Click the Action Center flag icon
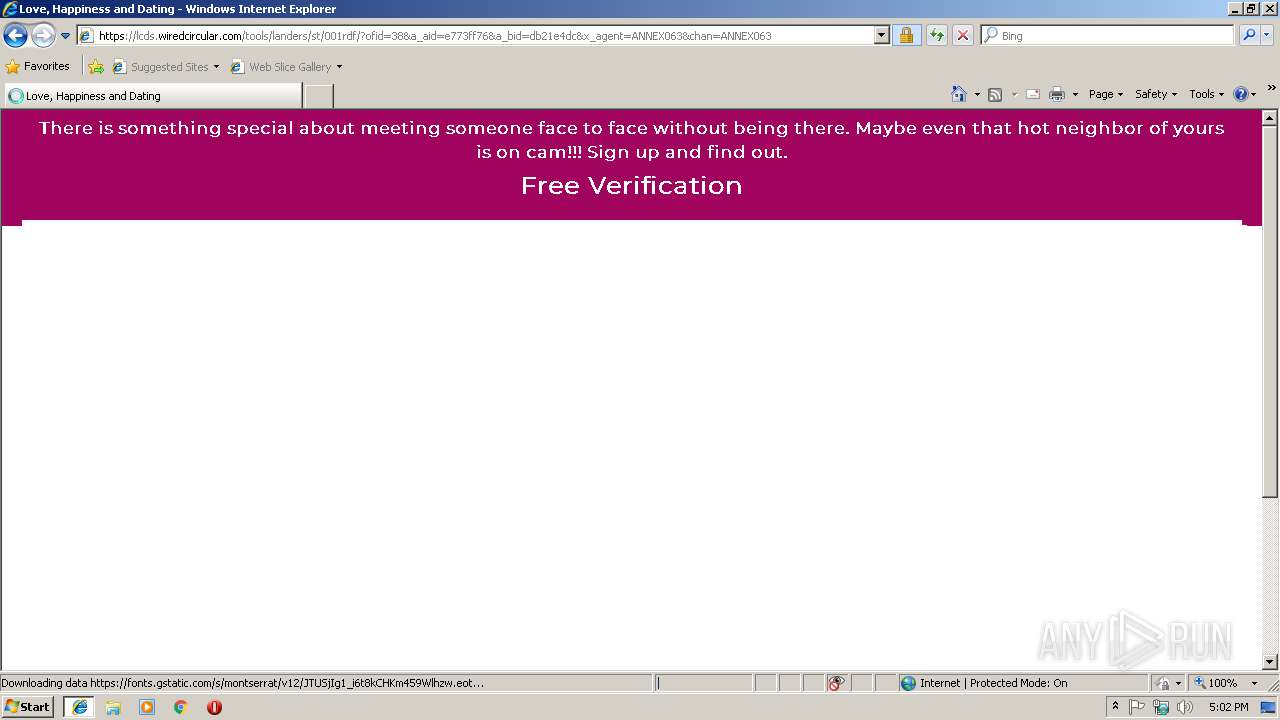Viewport: 1280px width, 720px height. [x=1137, y=707]
